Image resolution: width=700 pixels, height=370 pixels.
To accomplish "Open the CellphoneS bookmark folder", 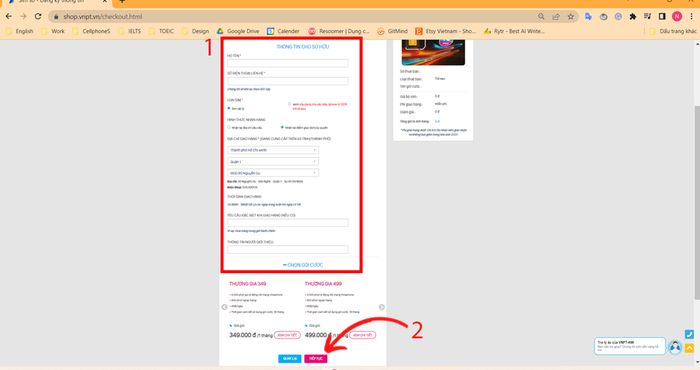I will (92, 31).
